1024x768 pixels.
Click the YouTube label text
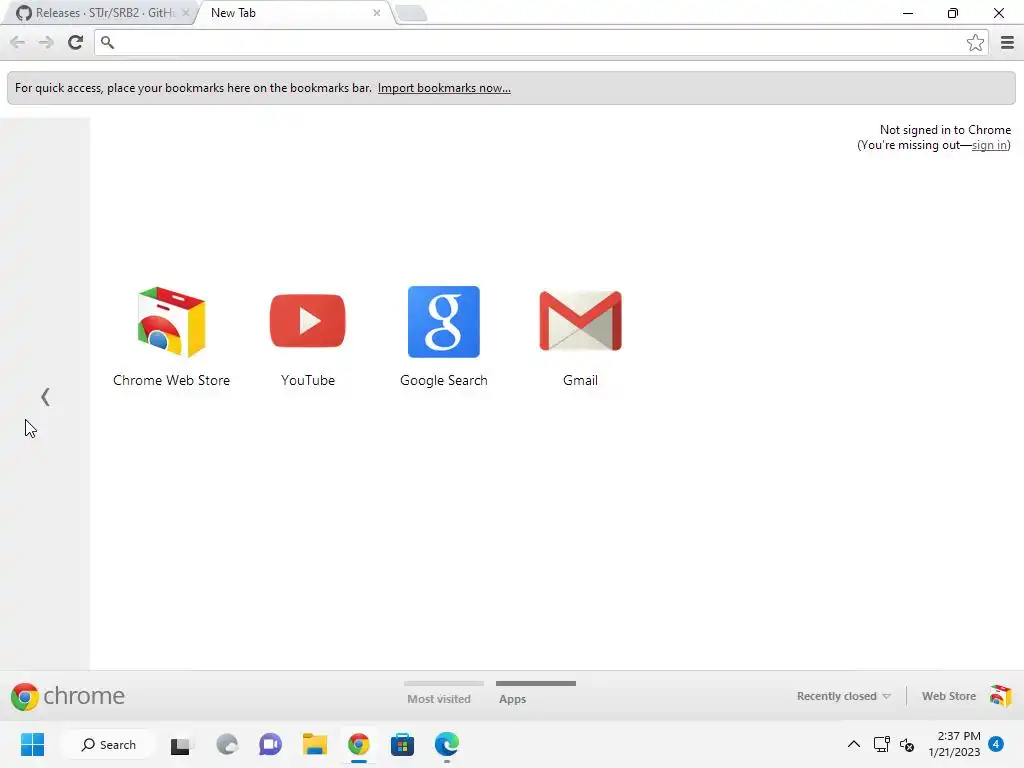[308, 380]
